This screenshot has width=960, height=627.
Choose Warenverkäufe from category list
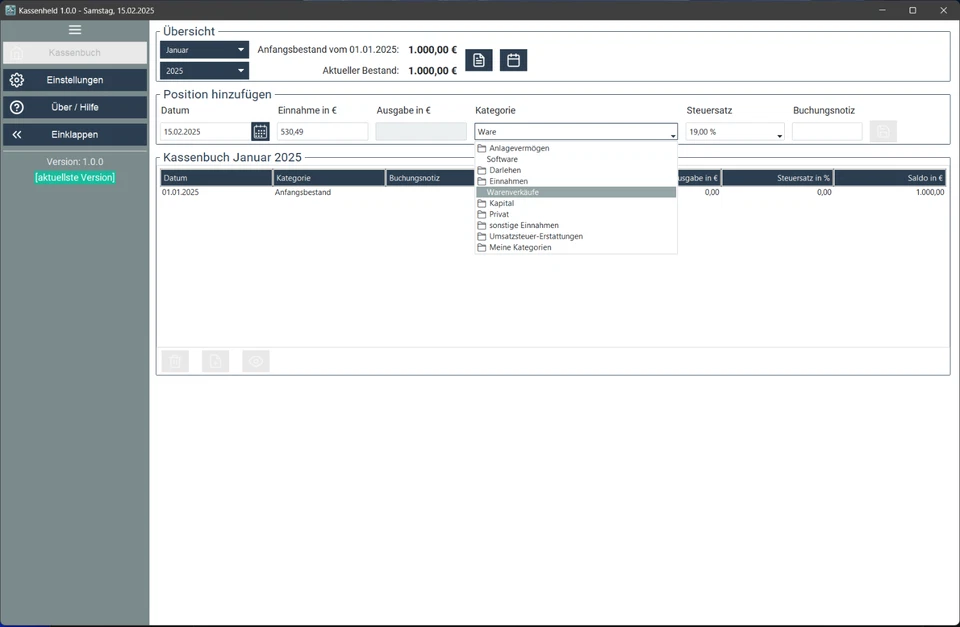(576, 192)
